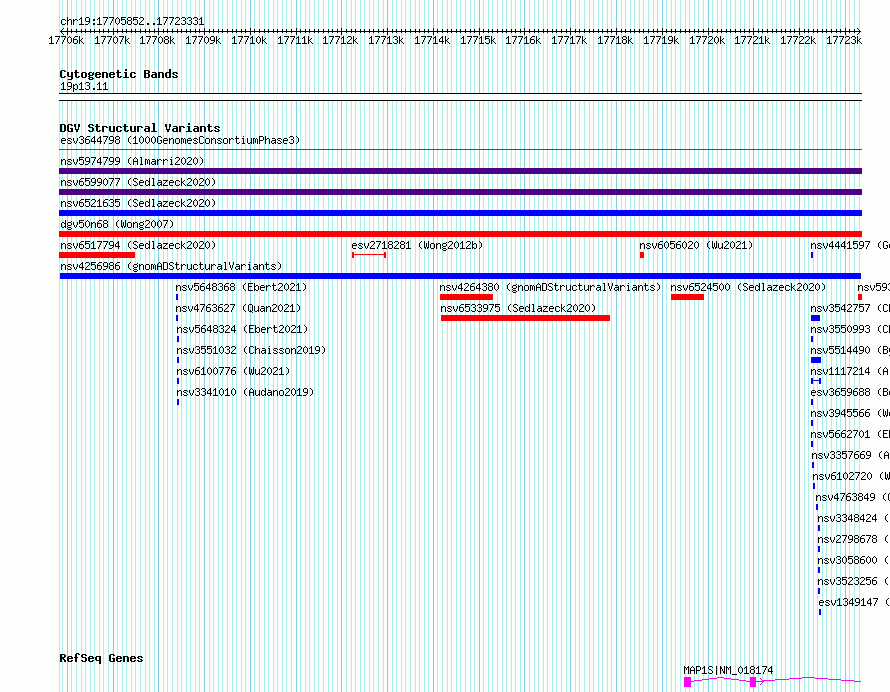Screen dimensions: 890x692
Task: Open the nsv4256986 (gnomADStructuralVariants) label
Action: pyautogui.click(x=171, y=266)
